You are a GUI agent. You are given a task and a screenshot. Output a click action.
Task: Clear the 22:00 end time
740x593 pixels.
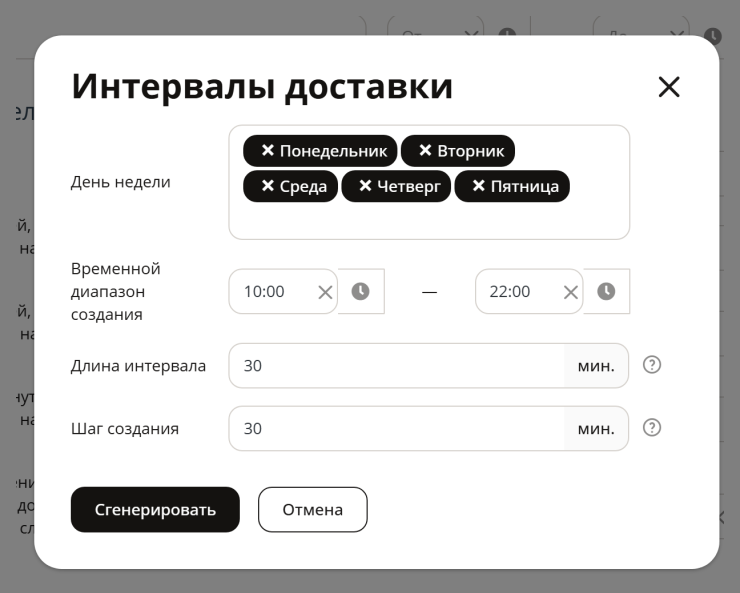pos(571,292)
